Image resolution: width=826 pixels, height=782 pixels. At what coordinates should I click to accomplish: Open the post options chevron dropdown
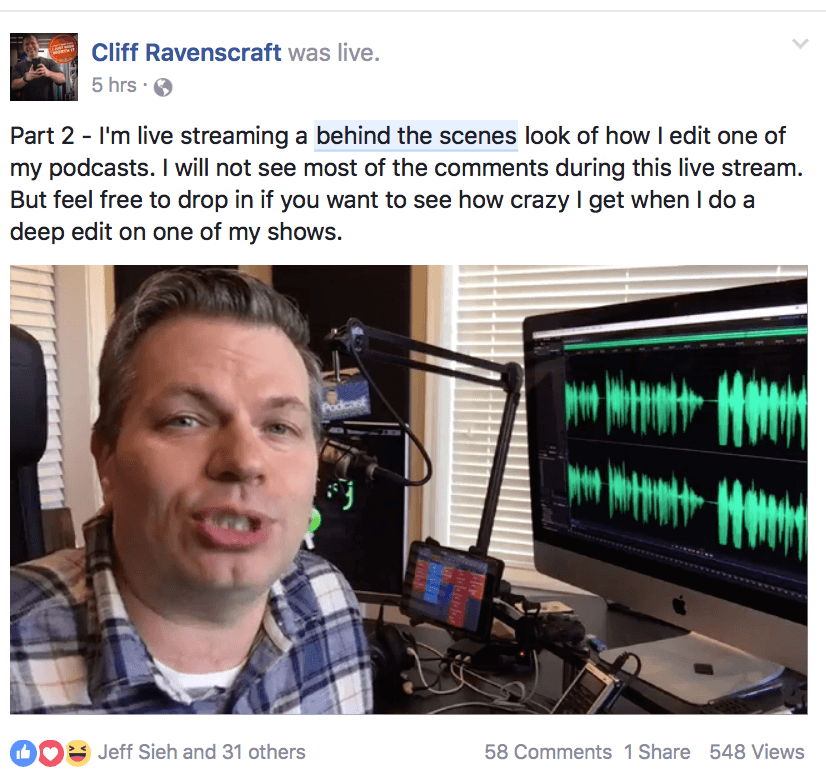coord(800,44)
